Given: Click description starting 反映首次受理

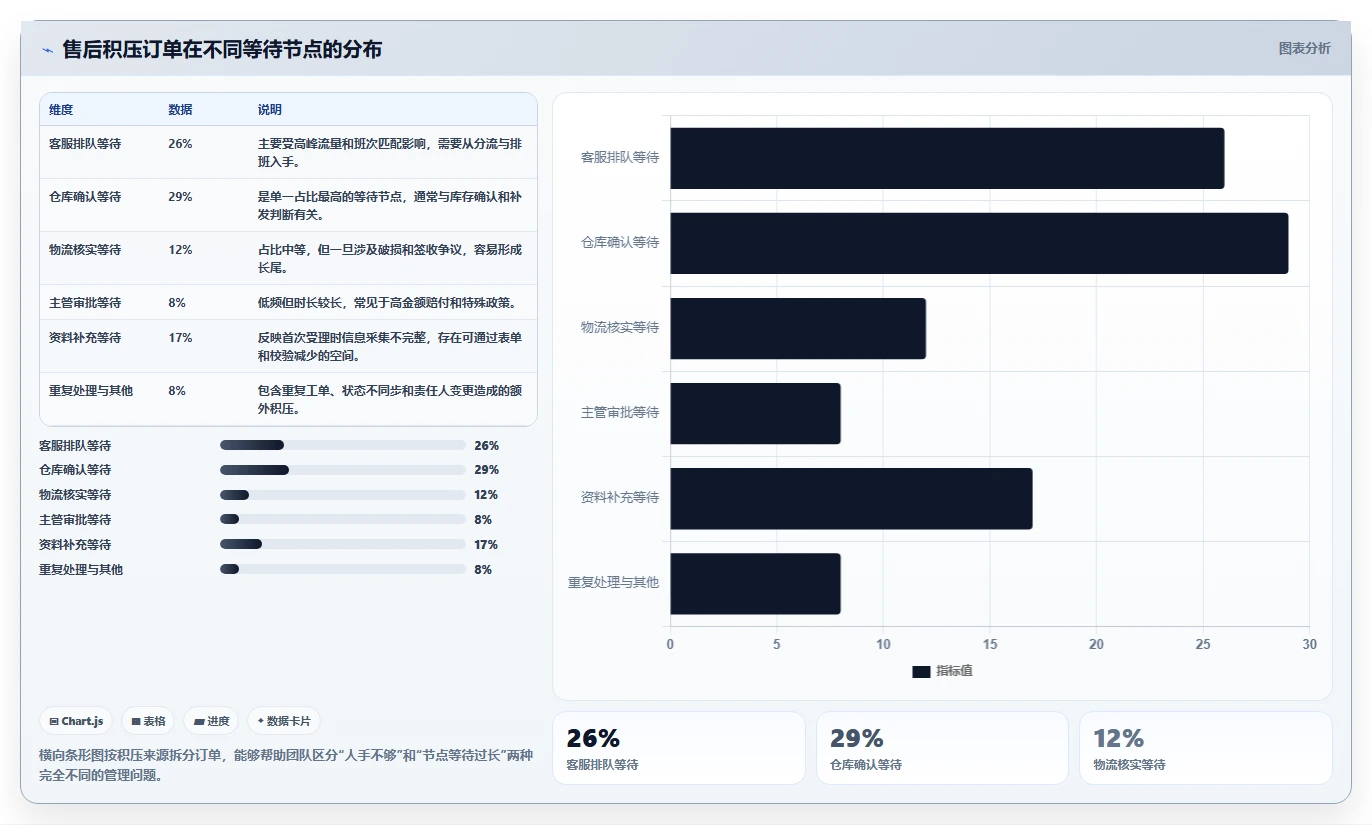Looking at the screenshot, I should pyautogui.click(x=390, y=347).
